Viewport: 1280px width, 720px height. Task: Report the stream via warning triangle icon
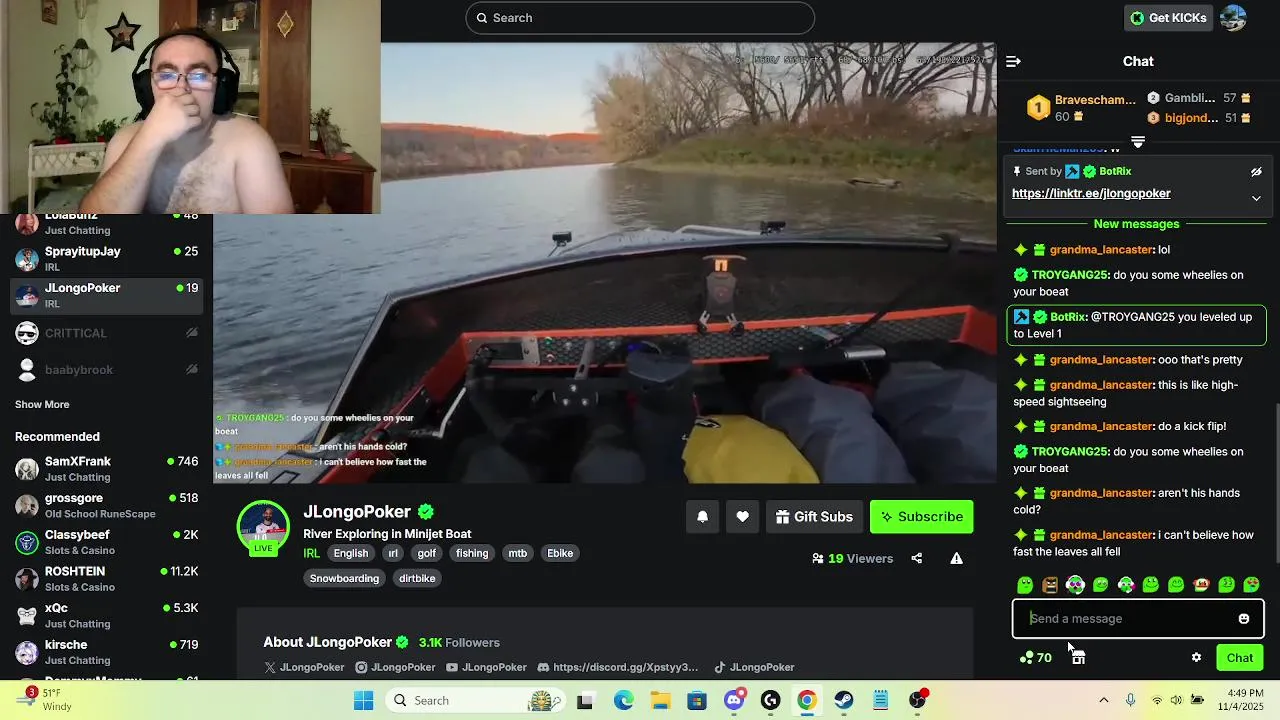[x=957, y=559]
